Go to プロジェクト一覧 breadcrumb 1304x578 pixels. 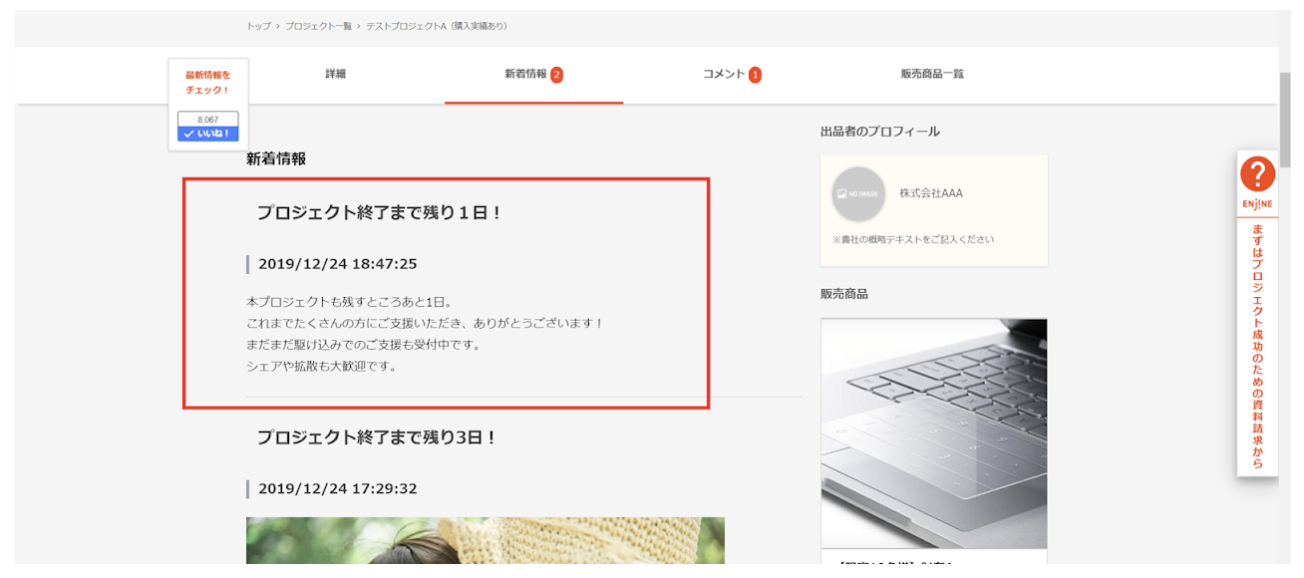pos(318,26)
